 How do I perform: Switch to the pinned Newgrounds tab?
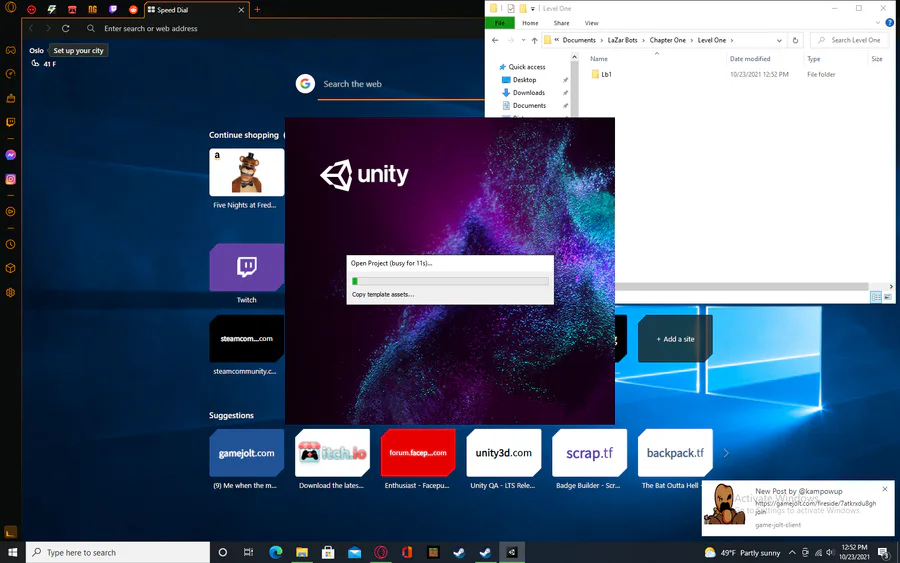click(92, 9)
